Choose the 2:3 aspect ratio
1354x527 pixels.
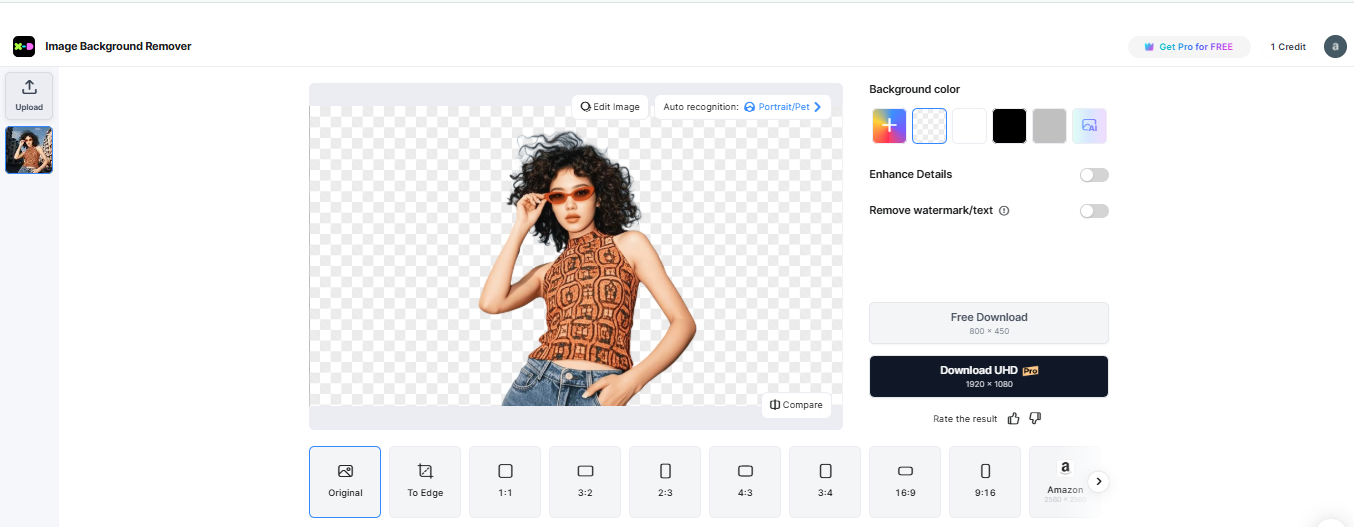[x=665, y=482]
